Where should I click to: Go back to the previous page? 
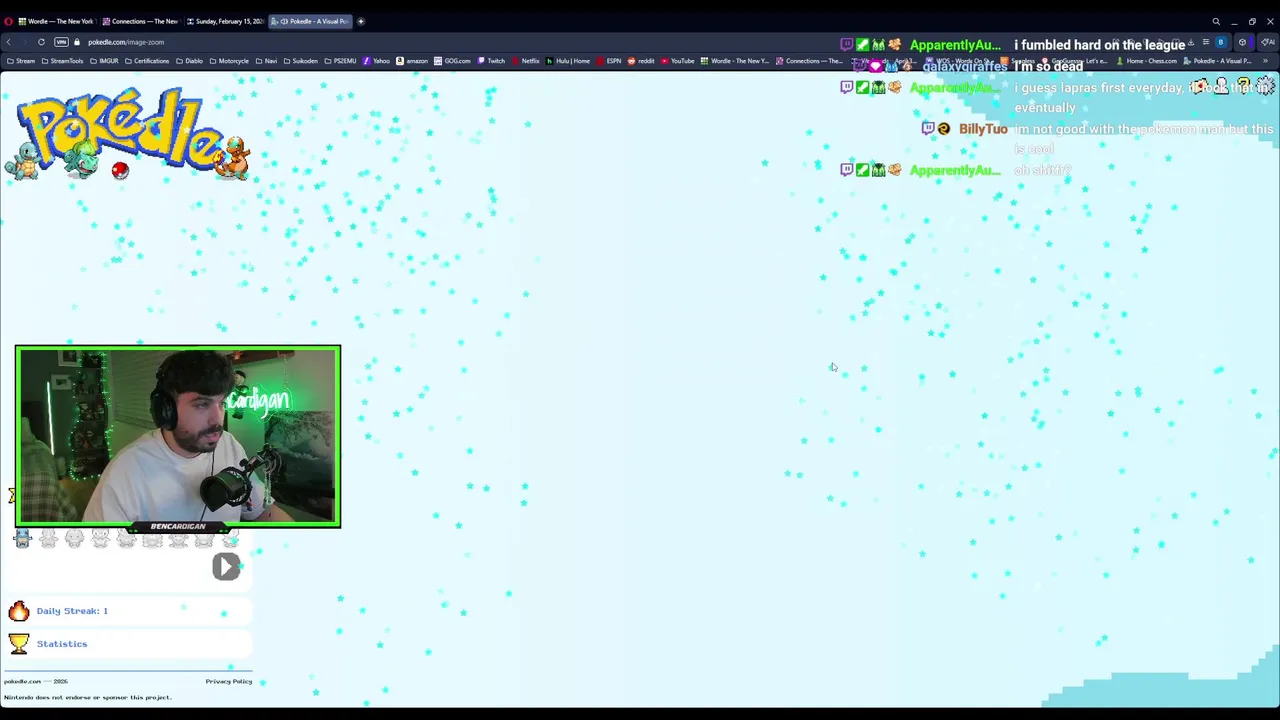8,42
